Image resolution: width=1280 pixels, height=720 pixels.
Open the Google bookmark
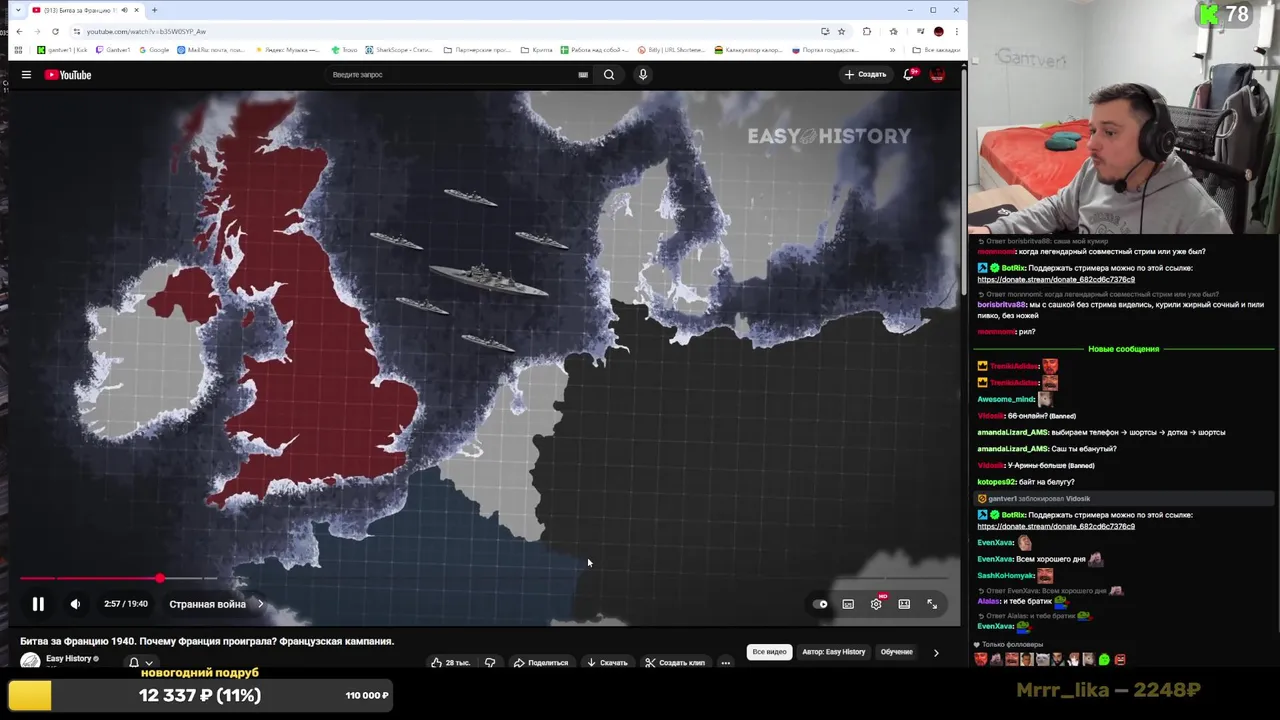154,50
